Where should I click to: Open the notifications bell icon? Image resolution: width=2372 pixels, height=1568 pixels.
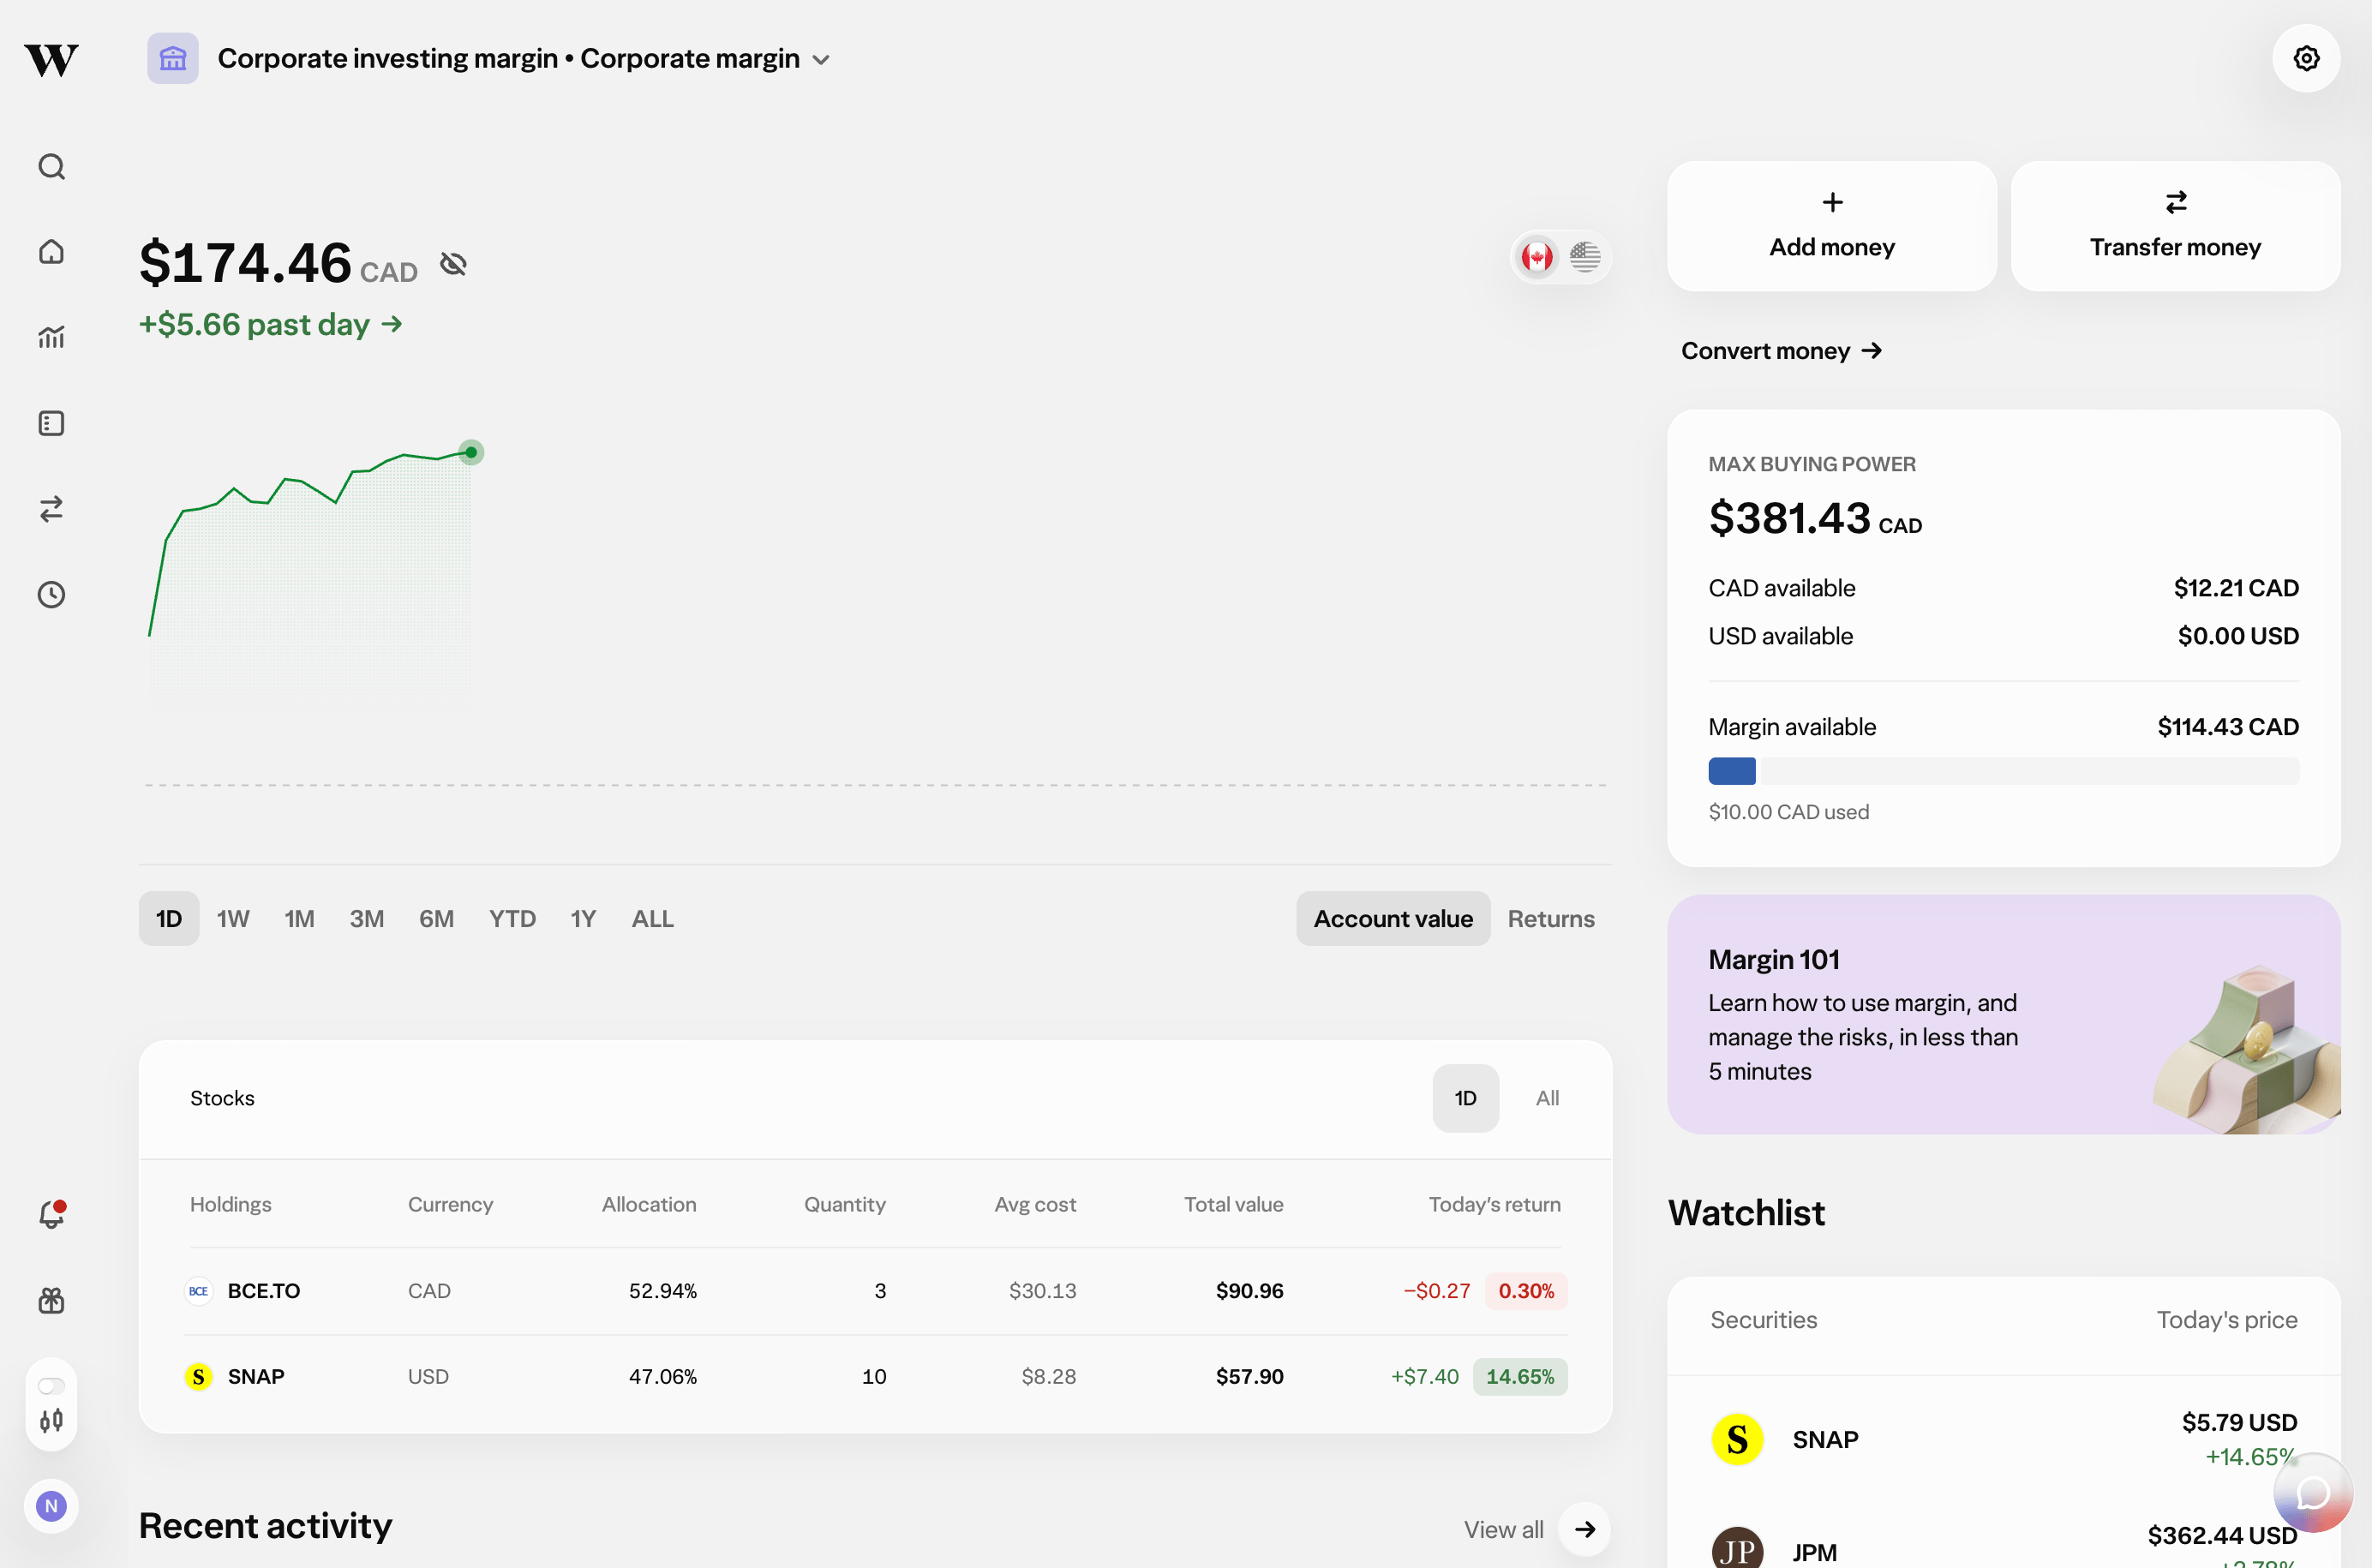click(x=51, y=1214)
